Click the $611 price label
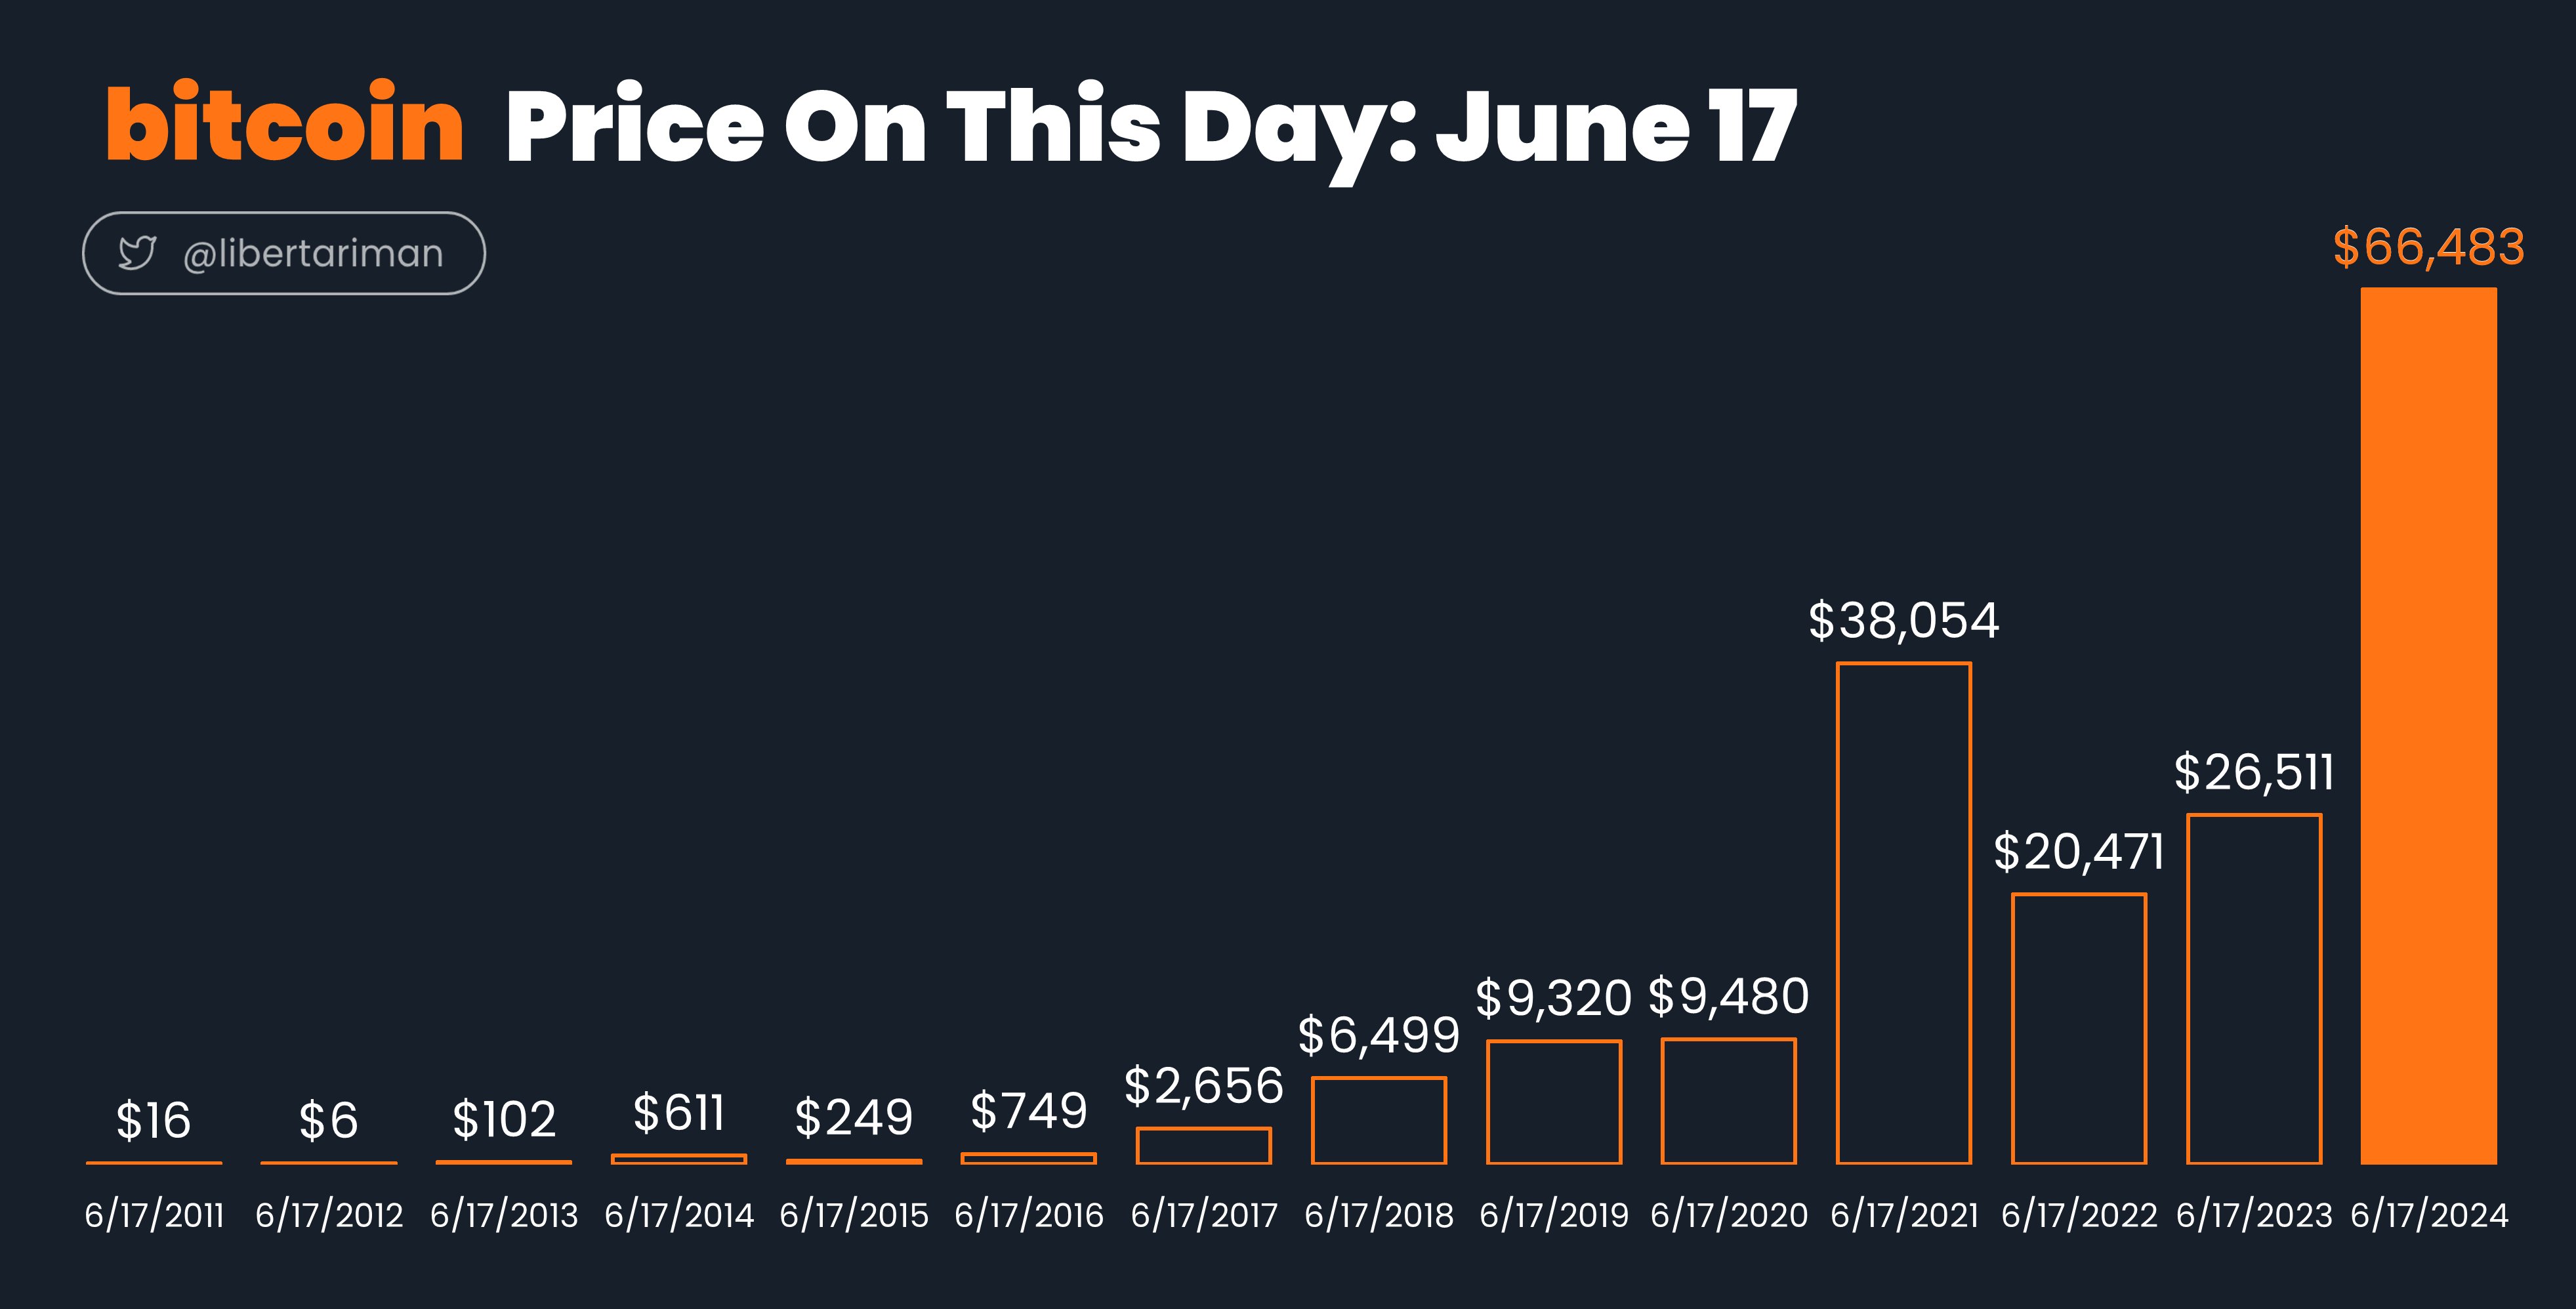The height and width of the screenshot is (1309, 2576). pyautogui.click(x=678, y=1113)
